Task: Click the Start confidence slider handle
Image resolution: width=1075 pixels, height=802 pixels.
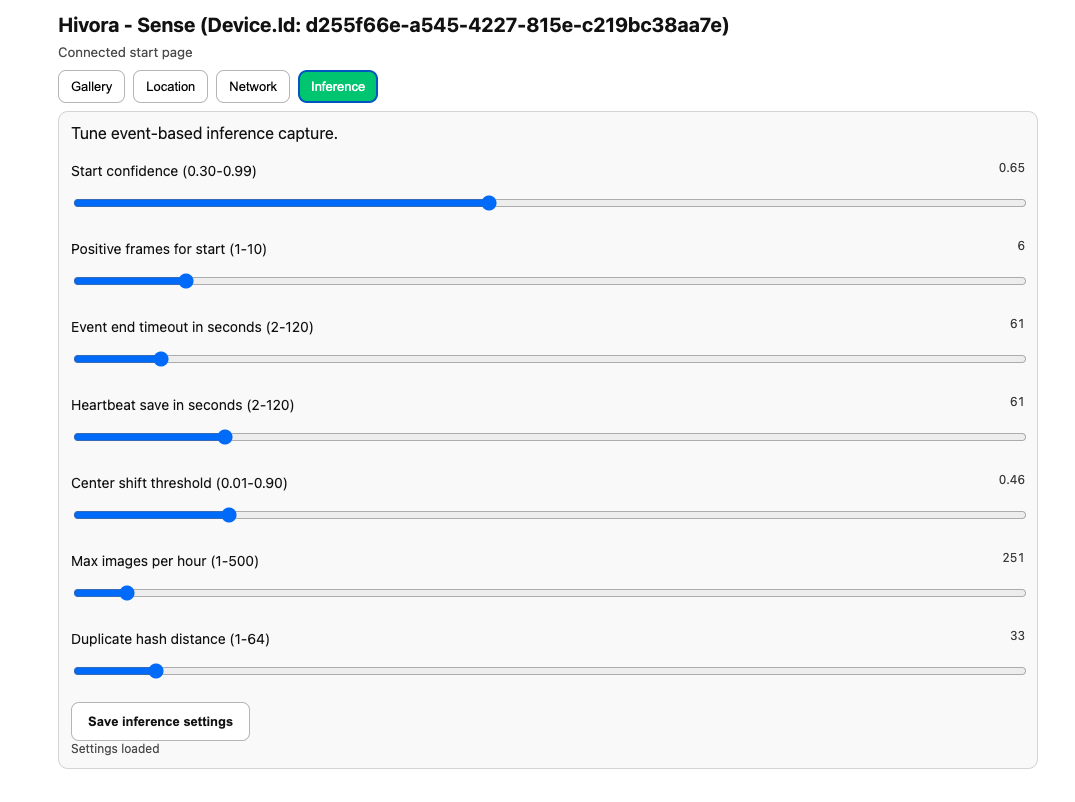Action: [489, 203]
